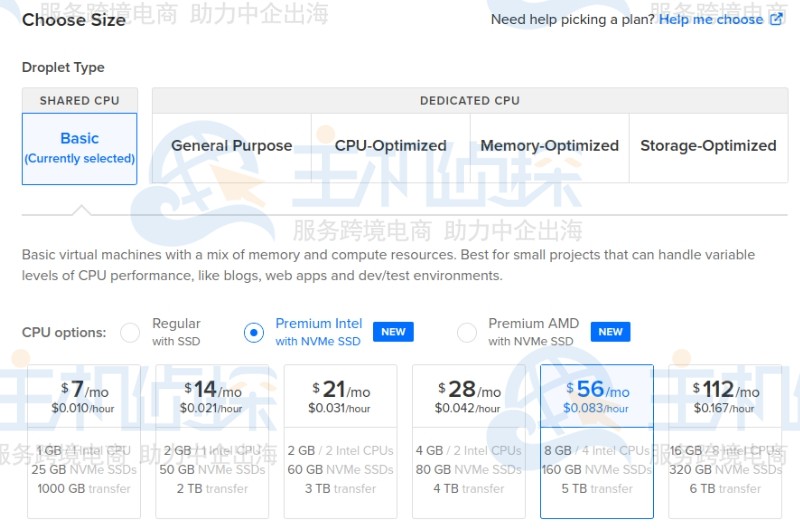Pick the Storage-Optimized droplet type
Viewport: 800px width, 530px height.
708,146
